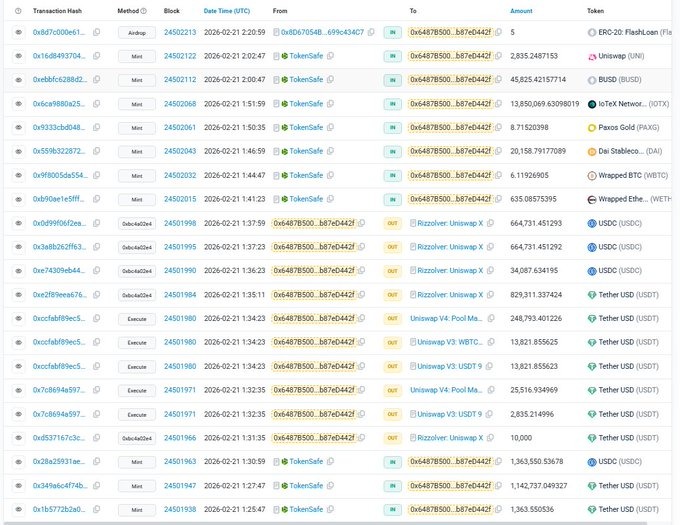Screen dimensions: 680x525
Task: Open transaction 0xb90ae1e5fff
Action: [x=59, y=199]
